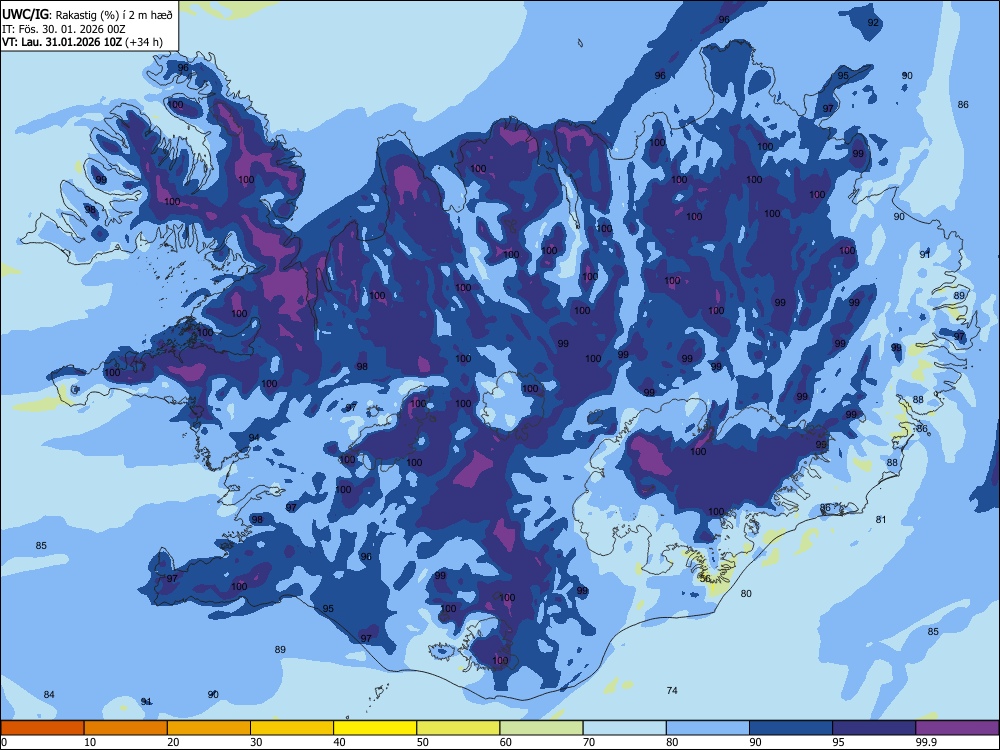This screenshot has height=750, width=1000.
Task: Click the legend tick label '70'
Action: pos(589,742)
